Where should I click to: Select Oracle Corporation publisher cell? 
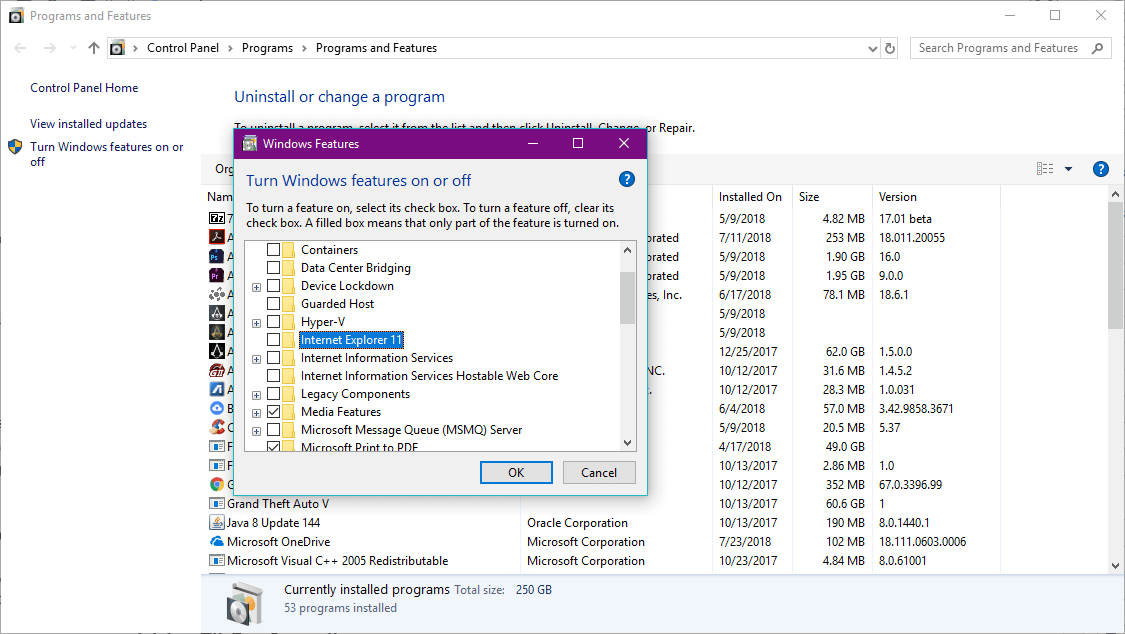(x=577, y=523)
